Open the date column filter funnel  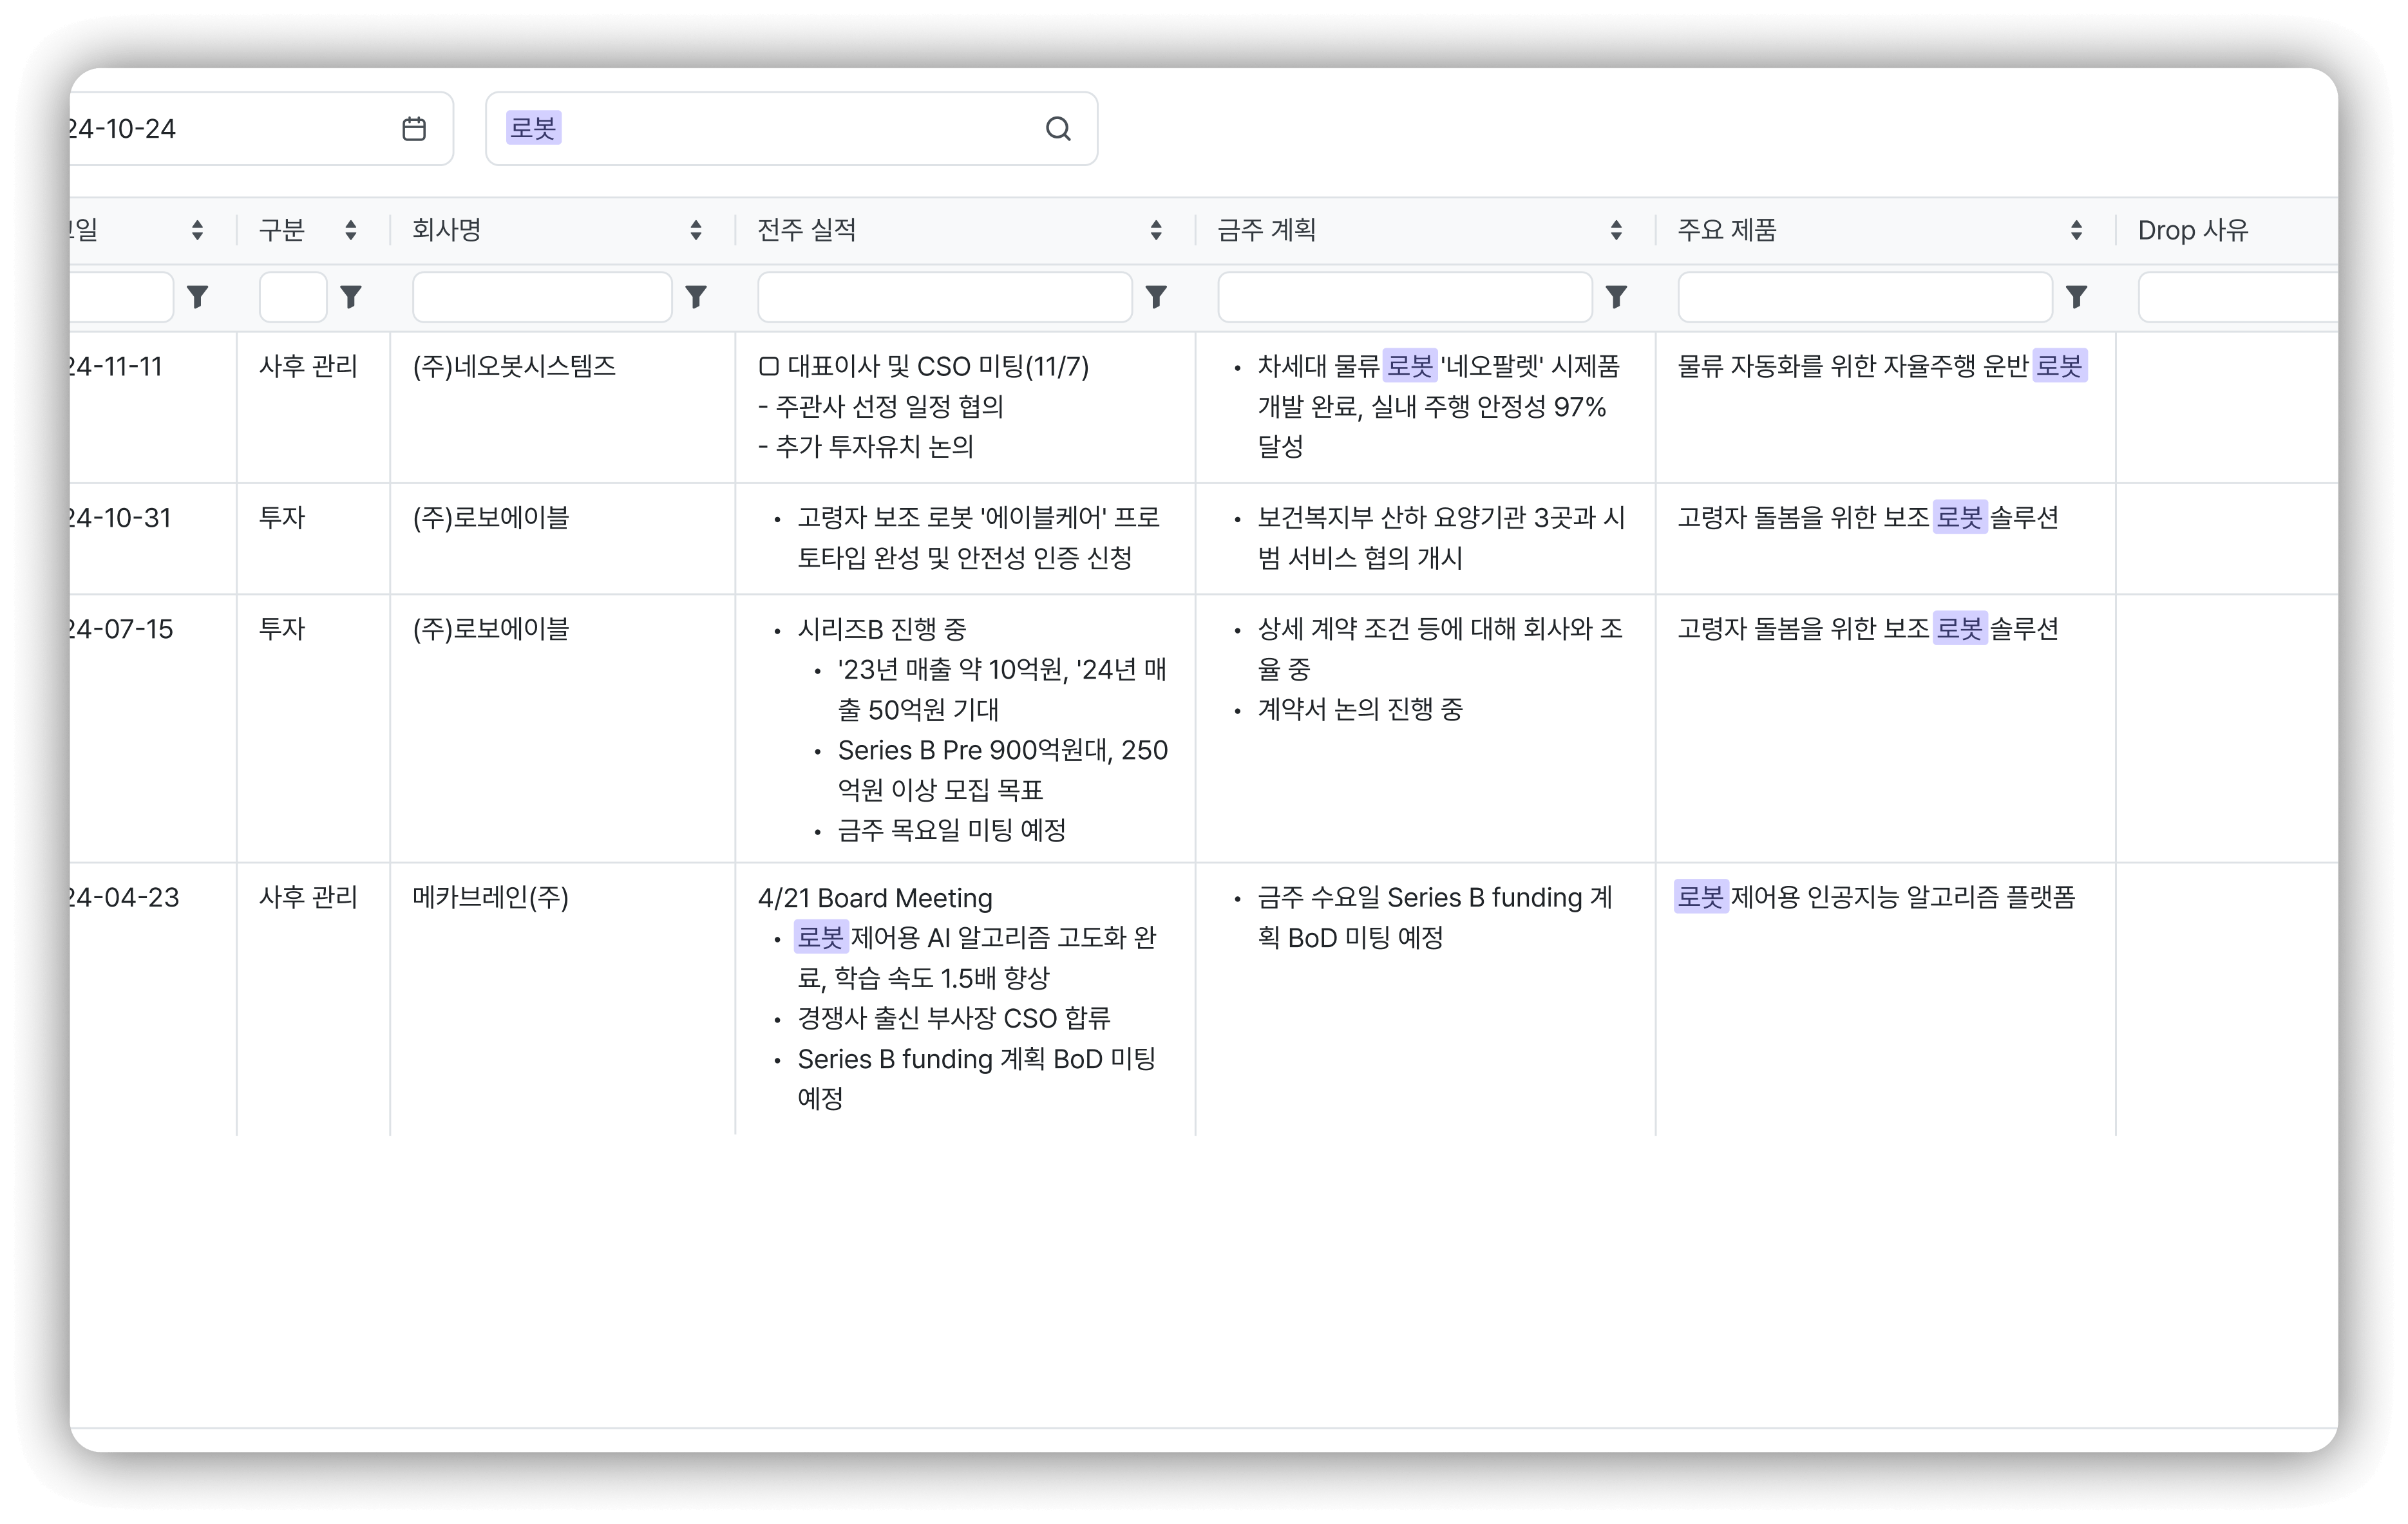click(197, 297)
